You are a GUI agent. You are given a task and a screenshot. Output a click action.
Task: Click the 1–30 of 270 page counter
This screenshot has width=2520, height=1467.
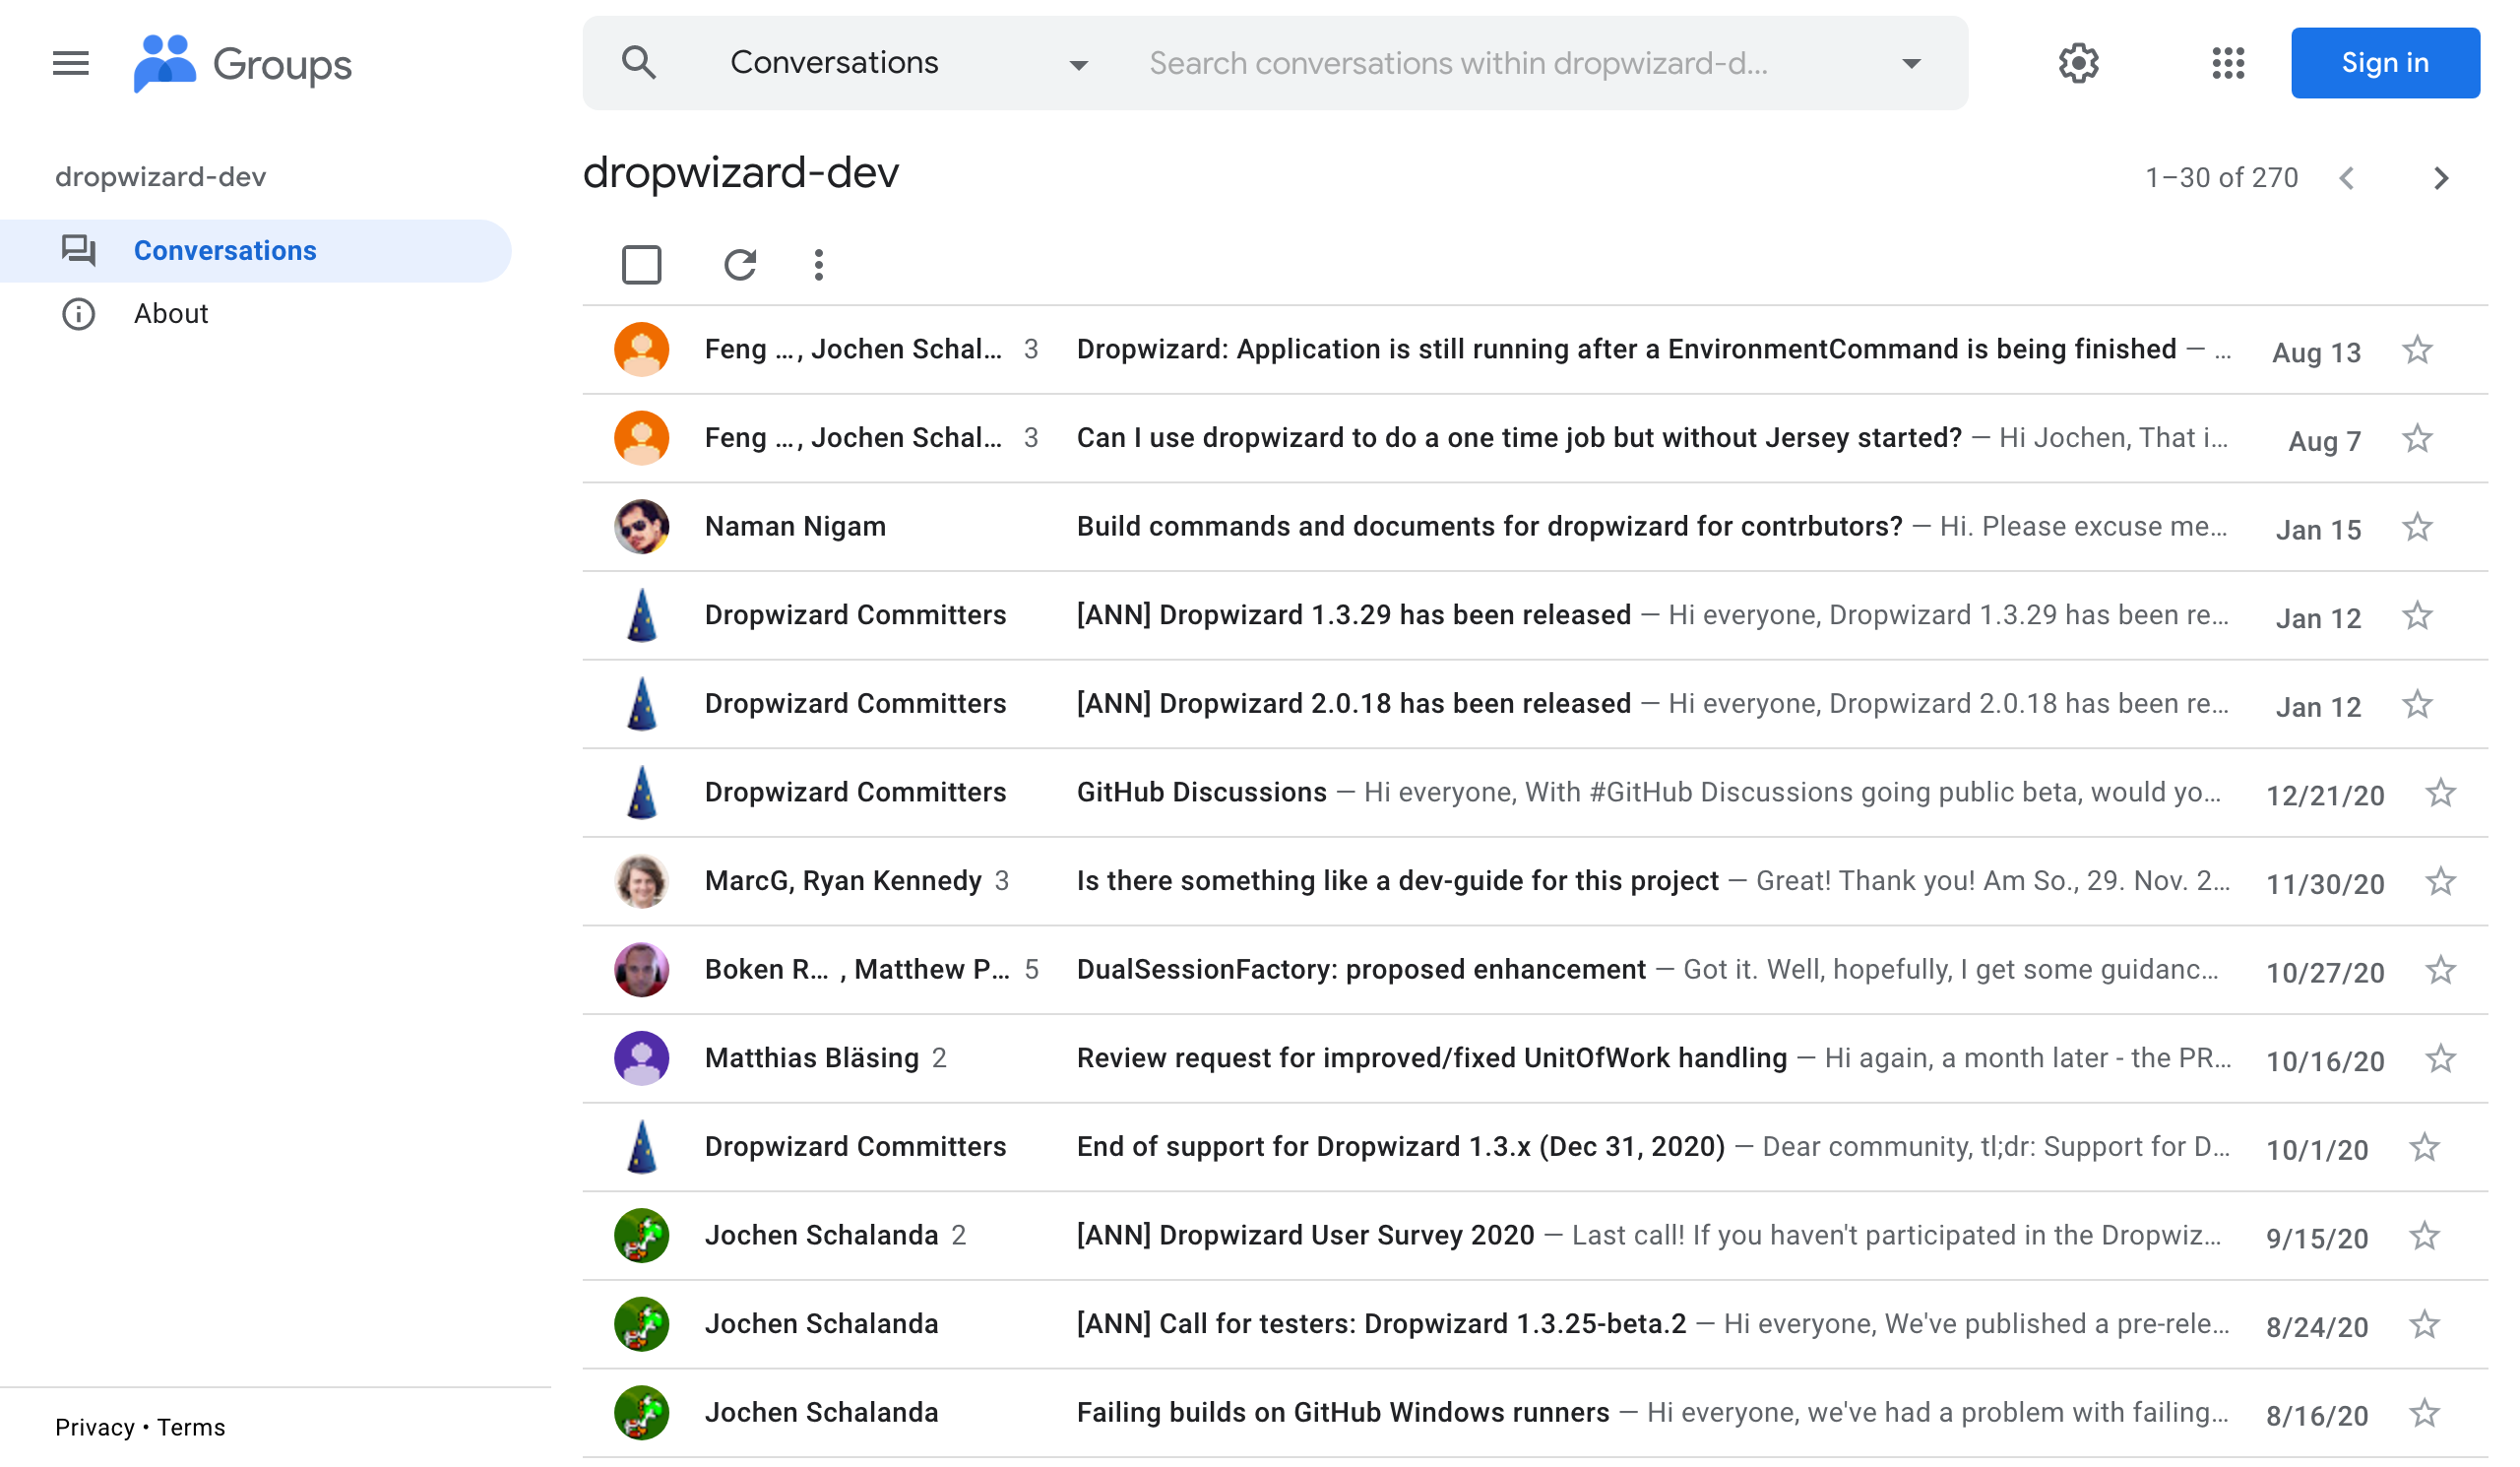tap(2221, 178)
